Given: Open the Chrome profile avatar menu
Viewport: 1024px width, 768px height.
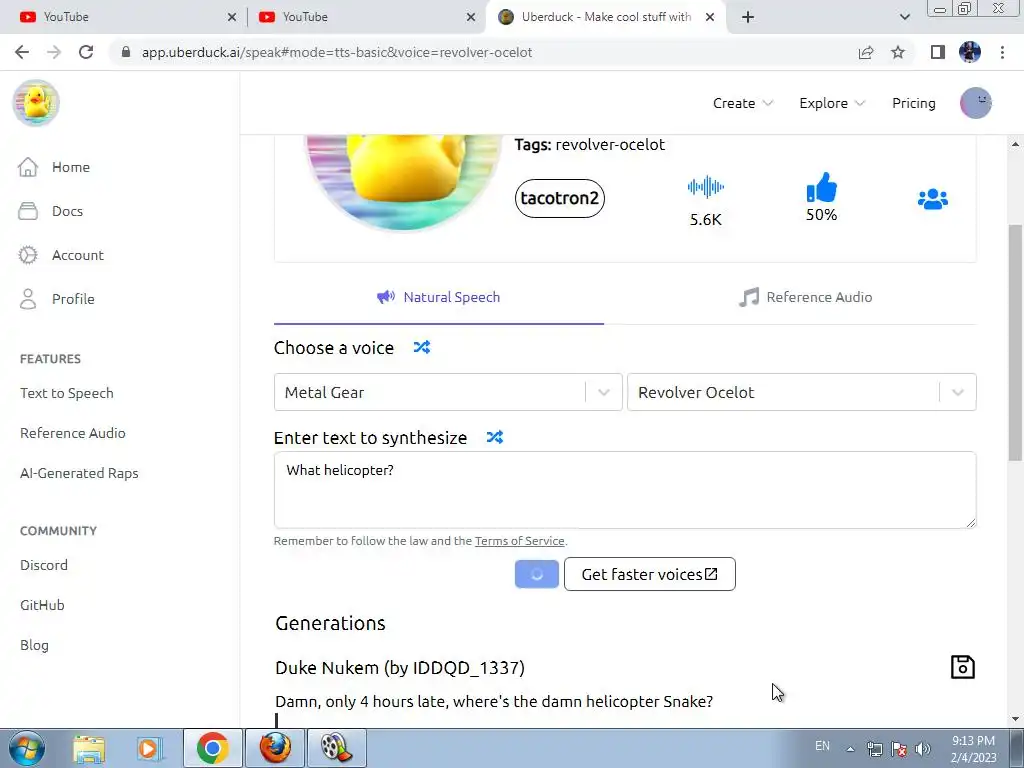Looking at the screenshot, I should tap(970, 52).
